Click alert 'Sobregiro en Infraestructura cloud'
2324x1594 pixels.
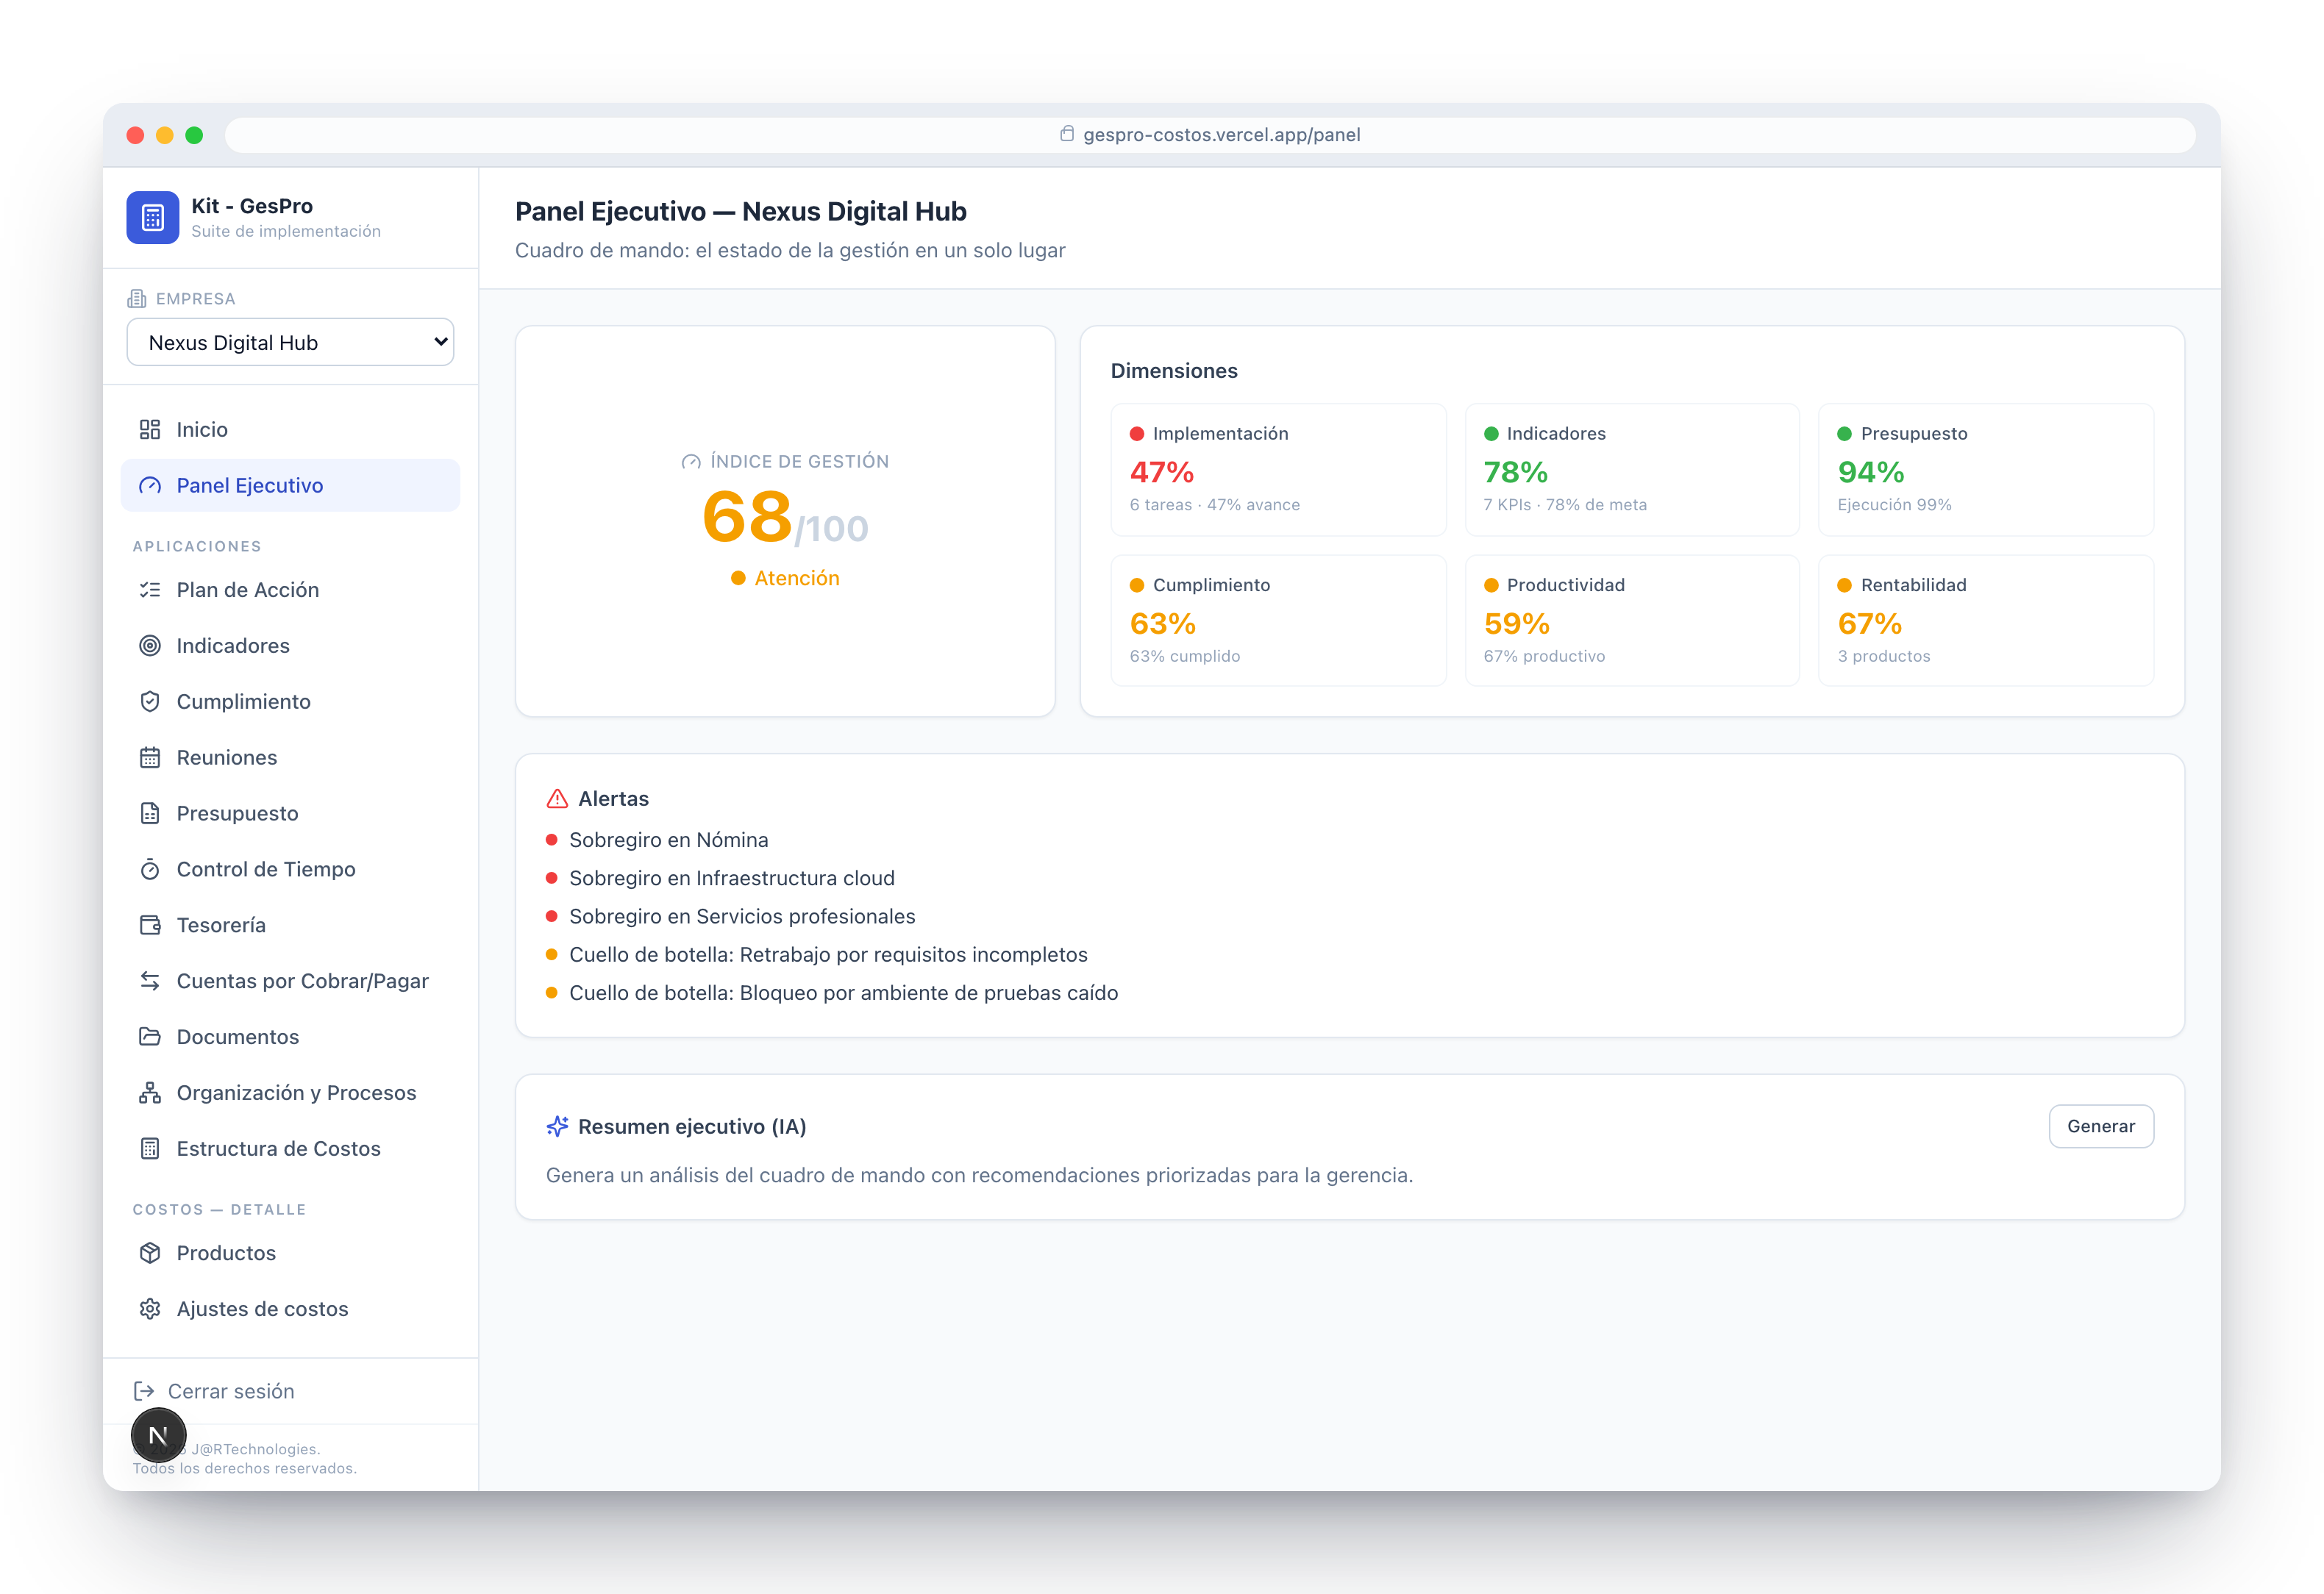click(731, 878)
